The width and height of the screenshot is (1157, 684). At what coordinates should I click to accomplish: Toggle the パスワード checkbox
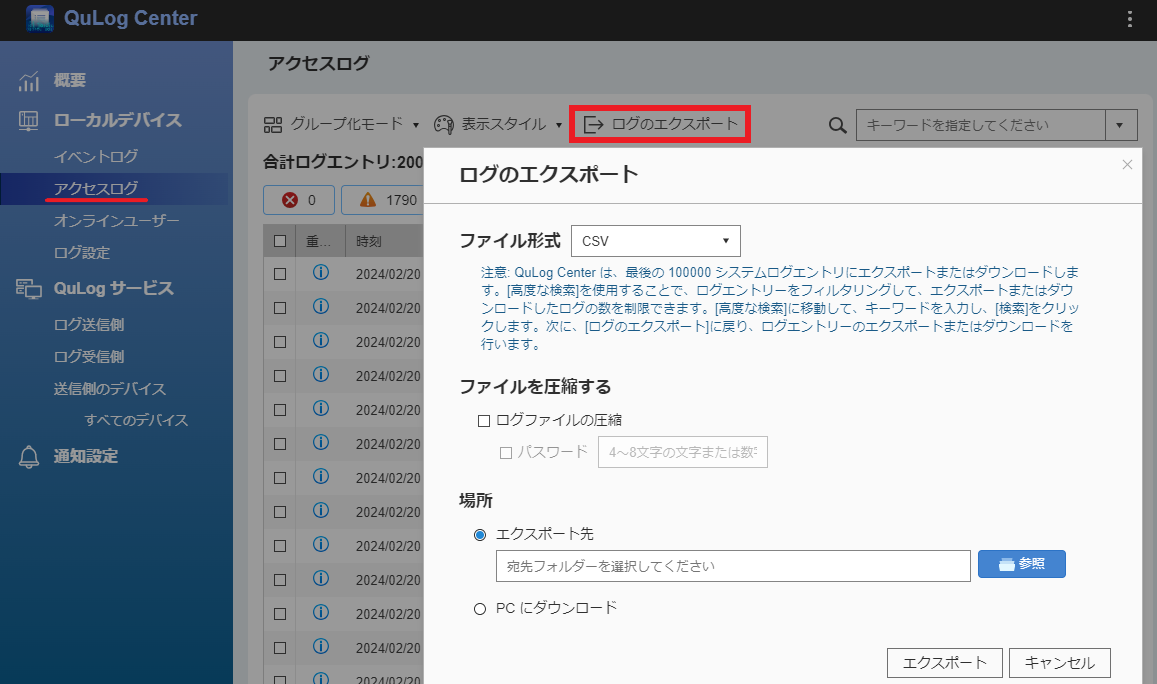[x=506, y=452]
